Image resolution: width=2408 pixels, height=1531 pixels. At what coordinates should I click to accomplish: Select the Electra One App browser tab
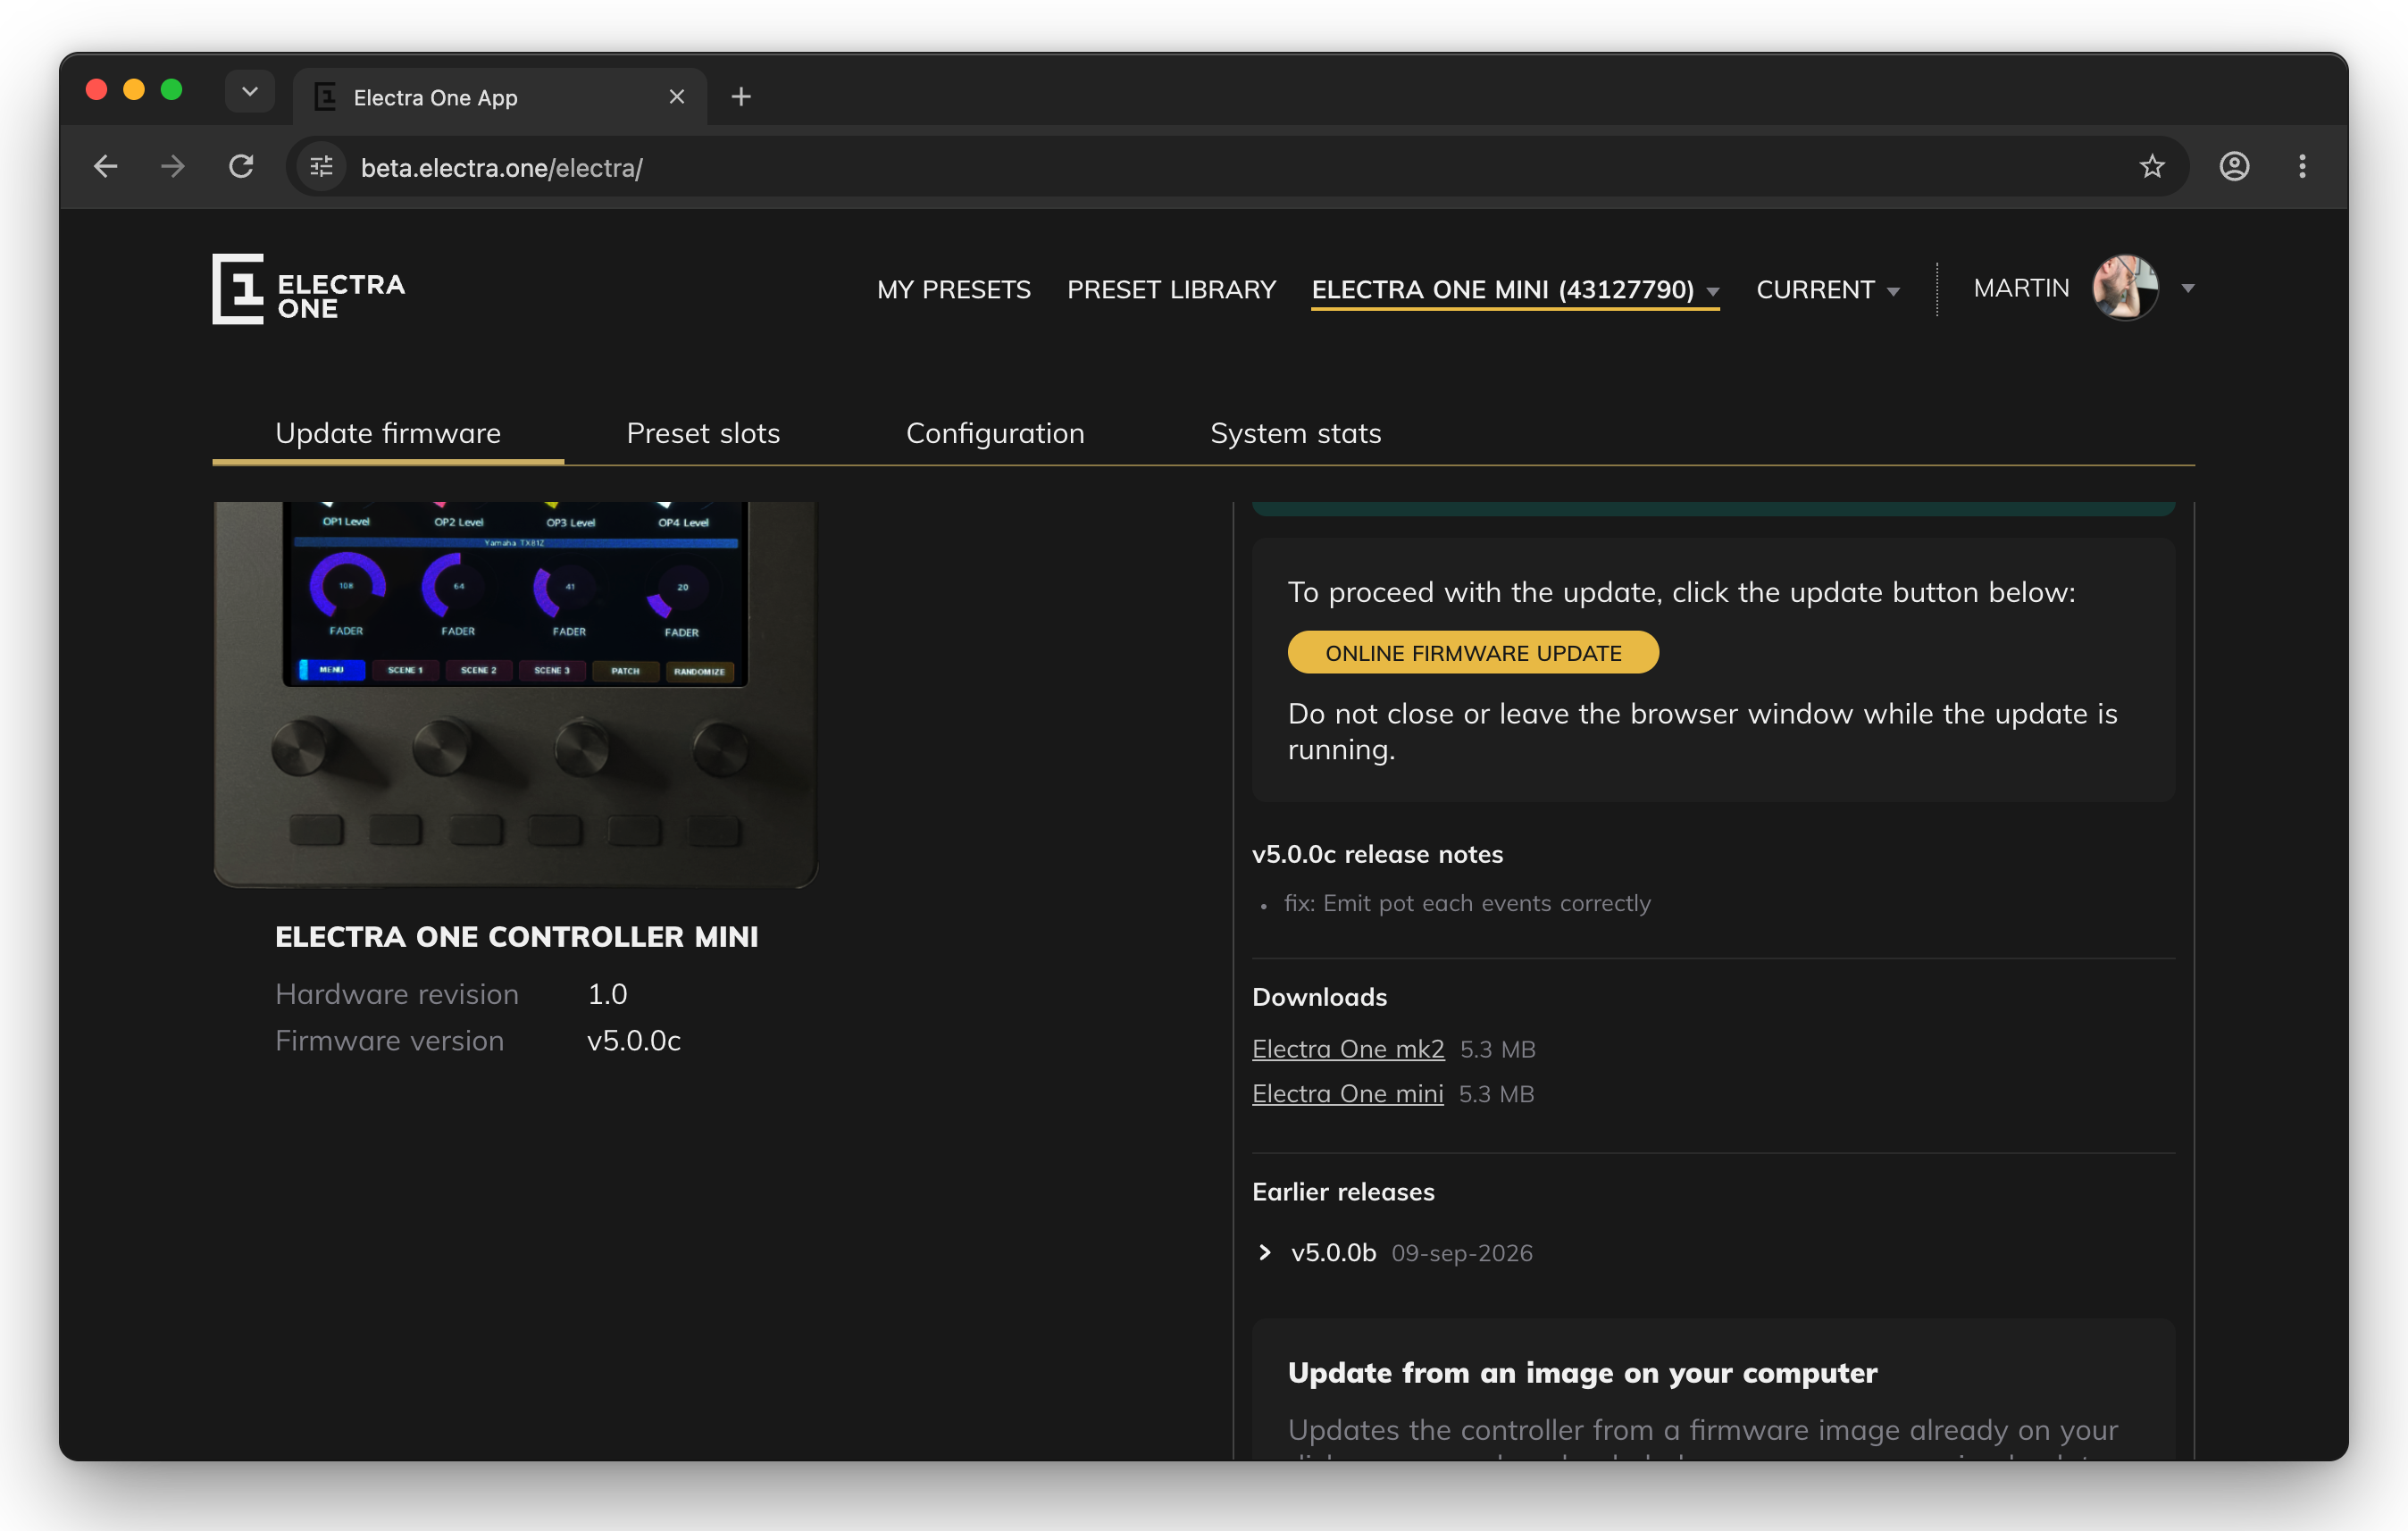[x=500, y=97]
